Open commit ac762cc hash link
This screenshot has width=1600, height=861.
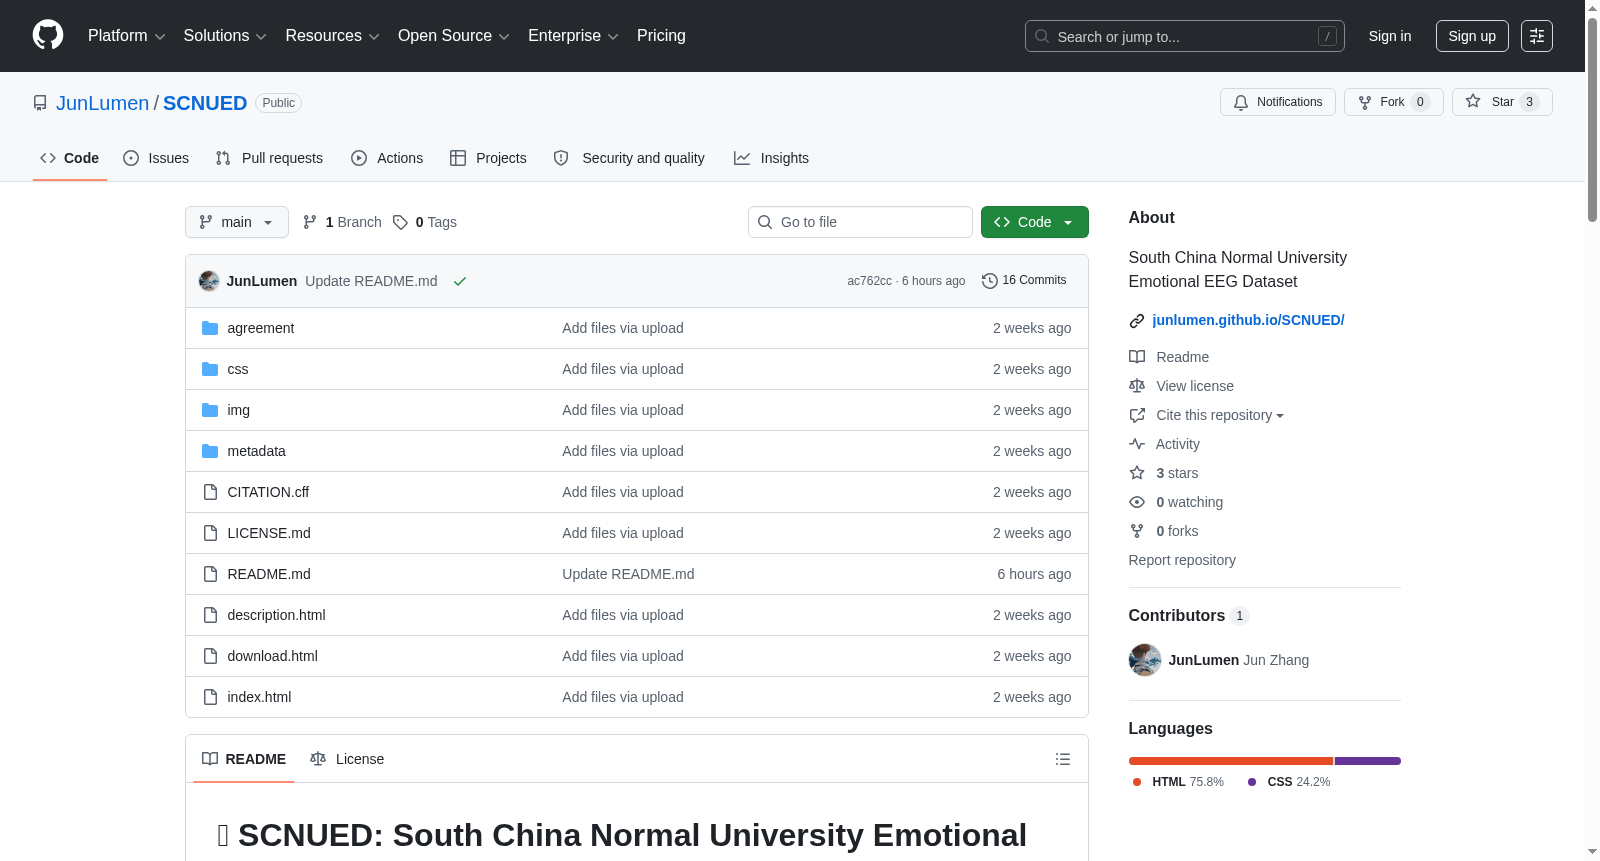pos(869,281)
